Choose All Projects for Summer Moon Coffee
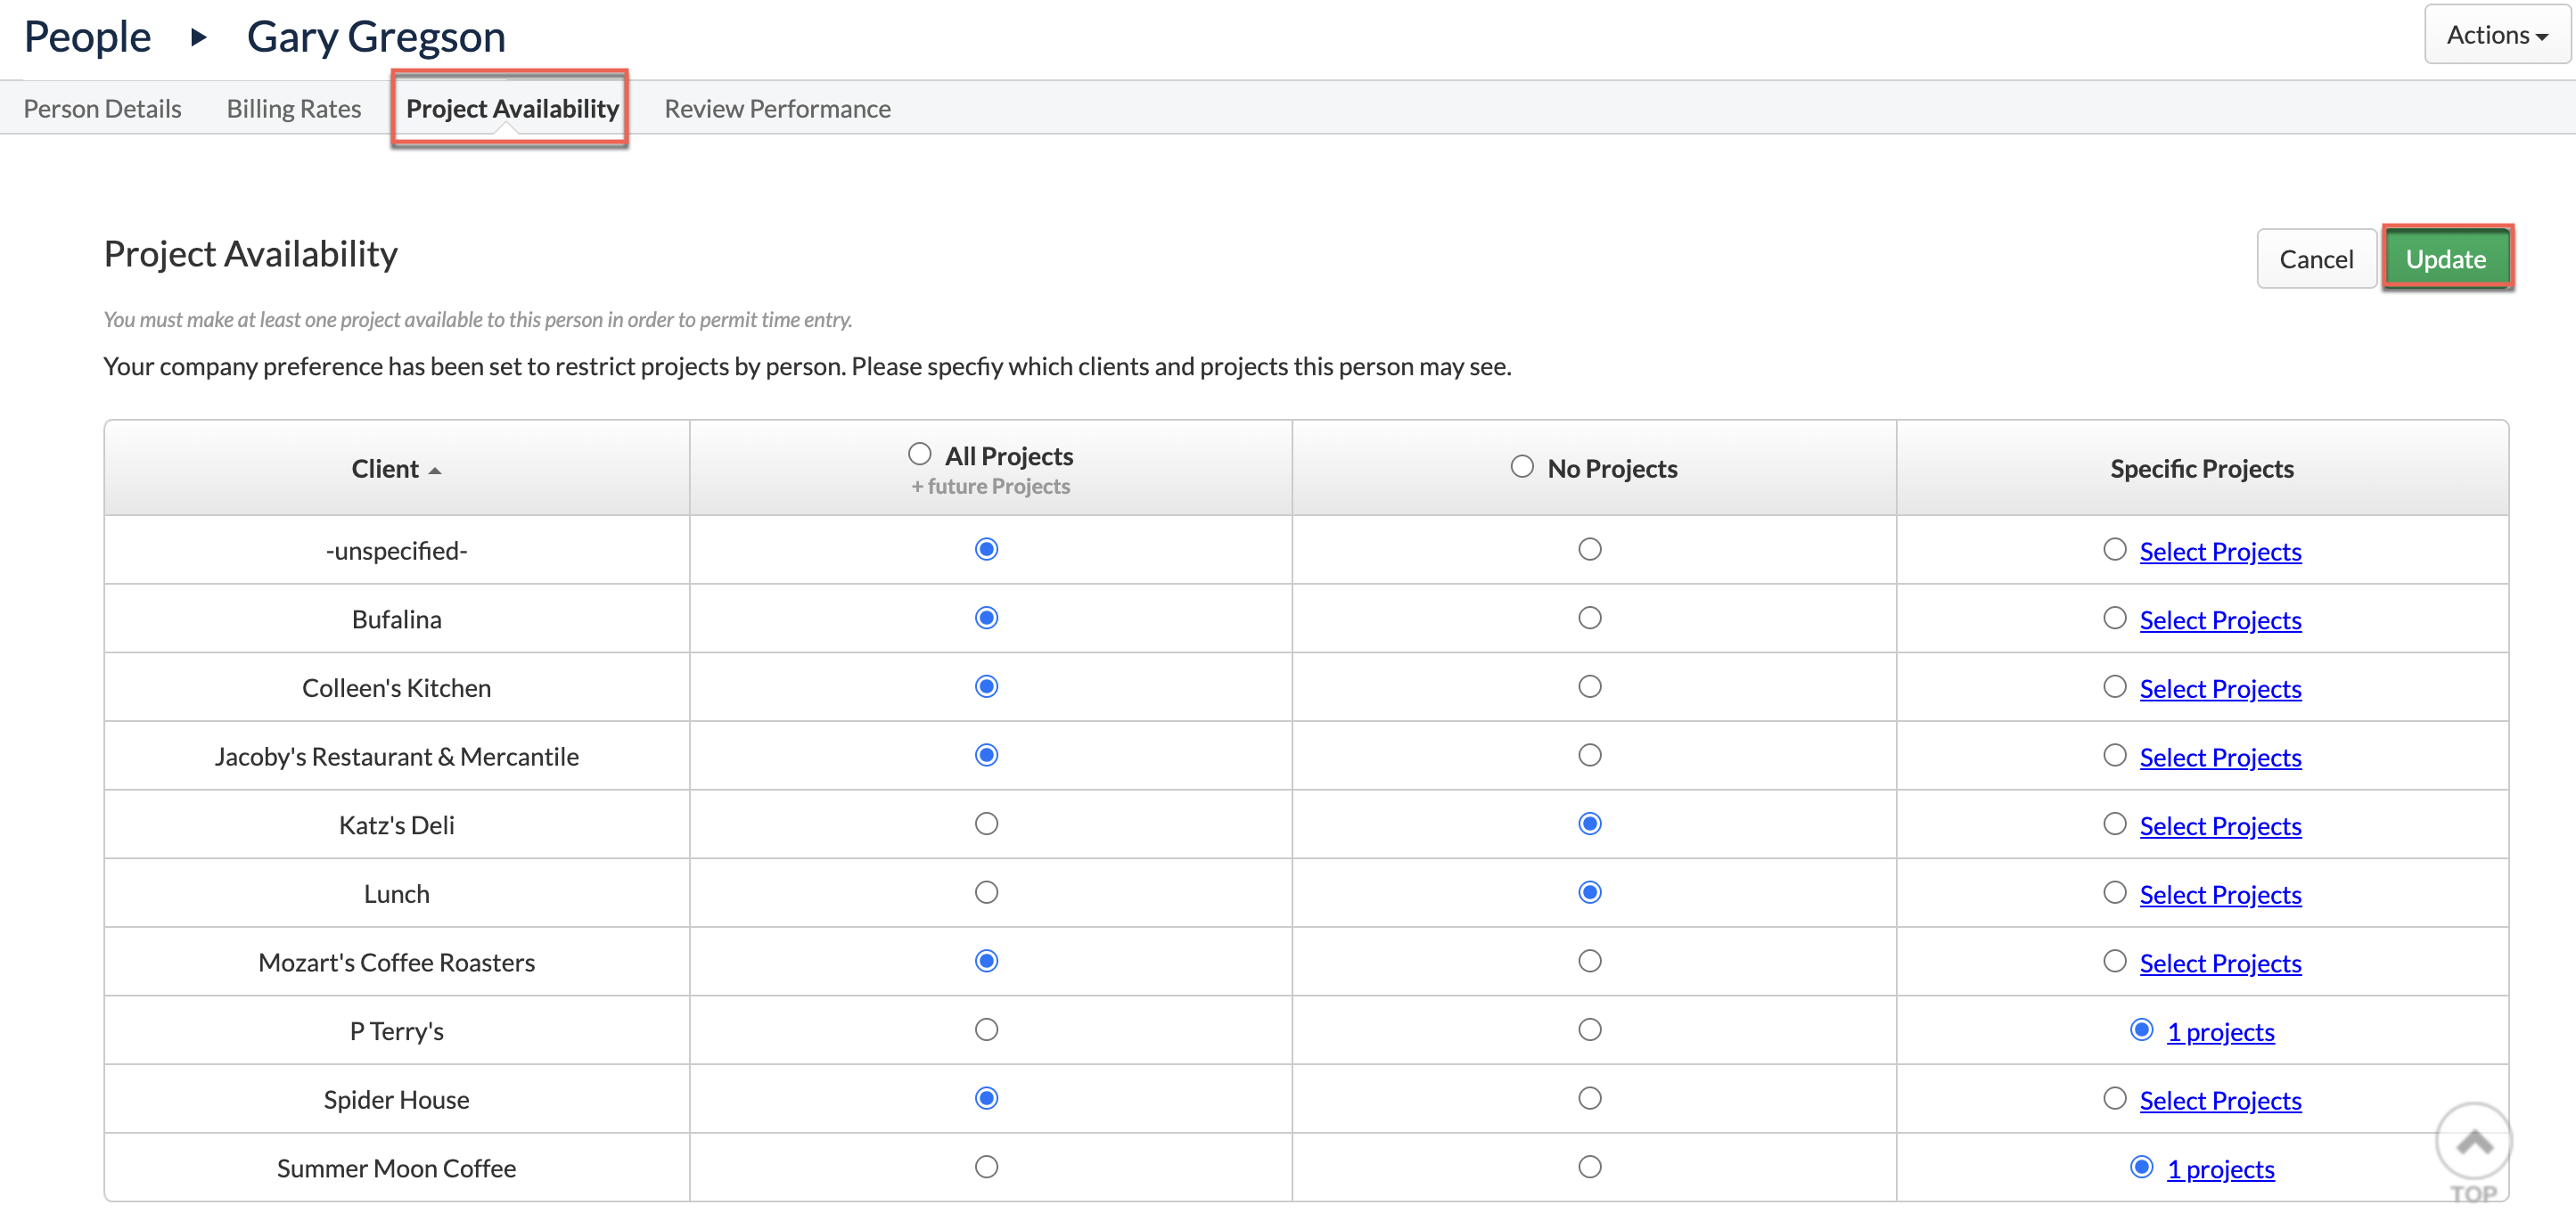Viewport: 2576px width, 1230px height. pos(986,1167)
